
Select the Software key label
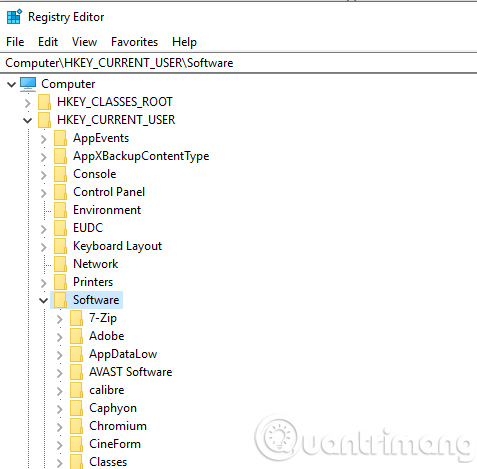click(x=96, y=300)
